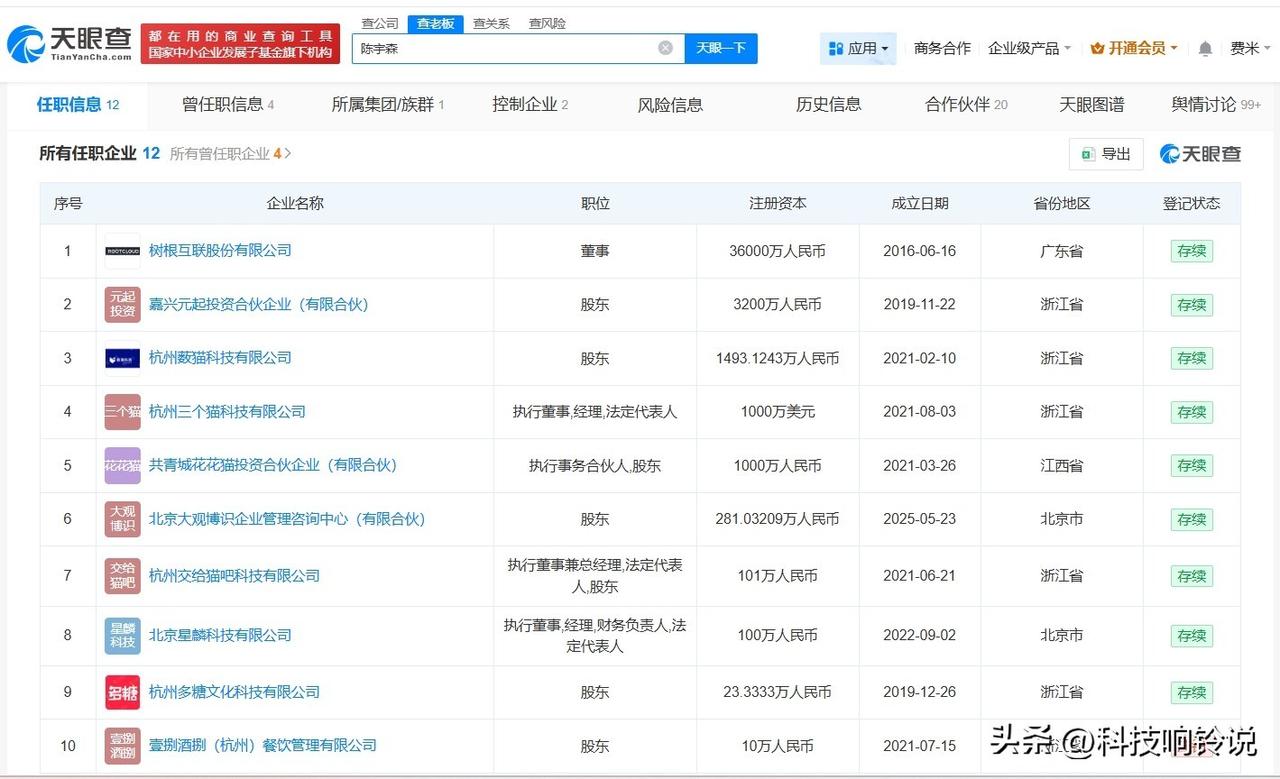Open the 壹捌酒捌 logo icon
Screen dimensions: 1280x779
click(122, 745)
